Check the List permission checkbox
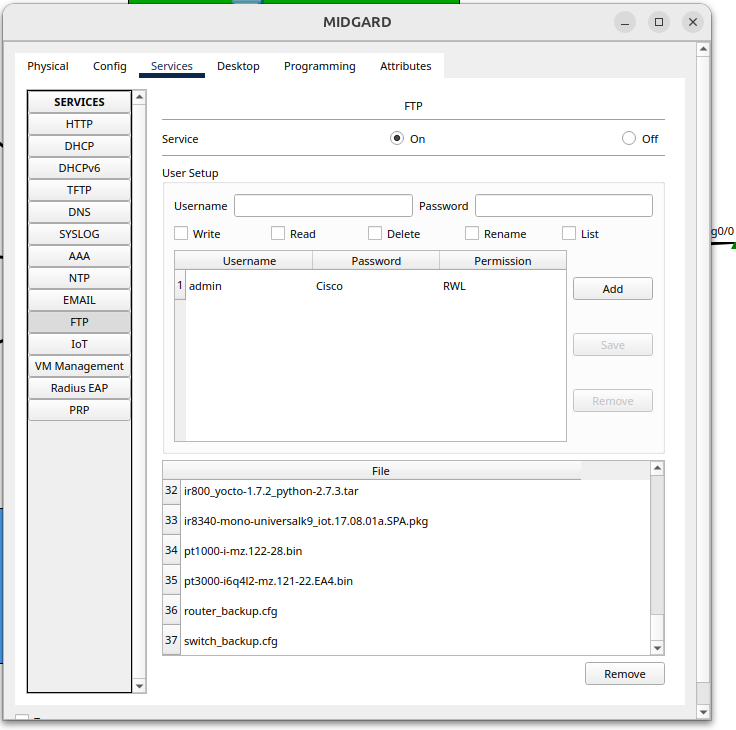Image resolution: width=736 pixels, height=730 pixels. click(x=569, y=233)
